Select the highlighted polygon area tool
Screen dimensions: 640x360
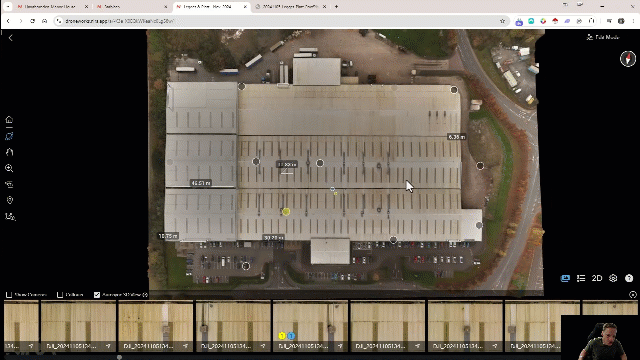point(9,136)
